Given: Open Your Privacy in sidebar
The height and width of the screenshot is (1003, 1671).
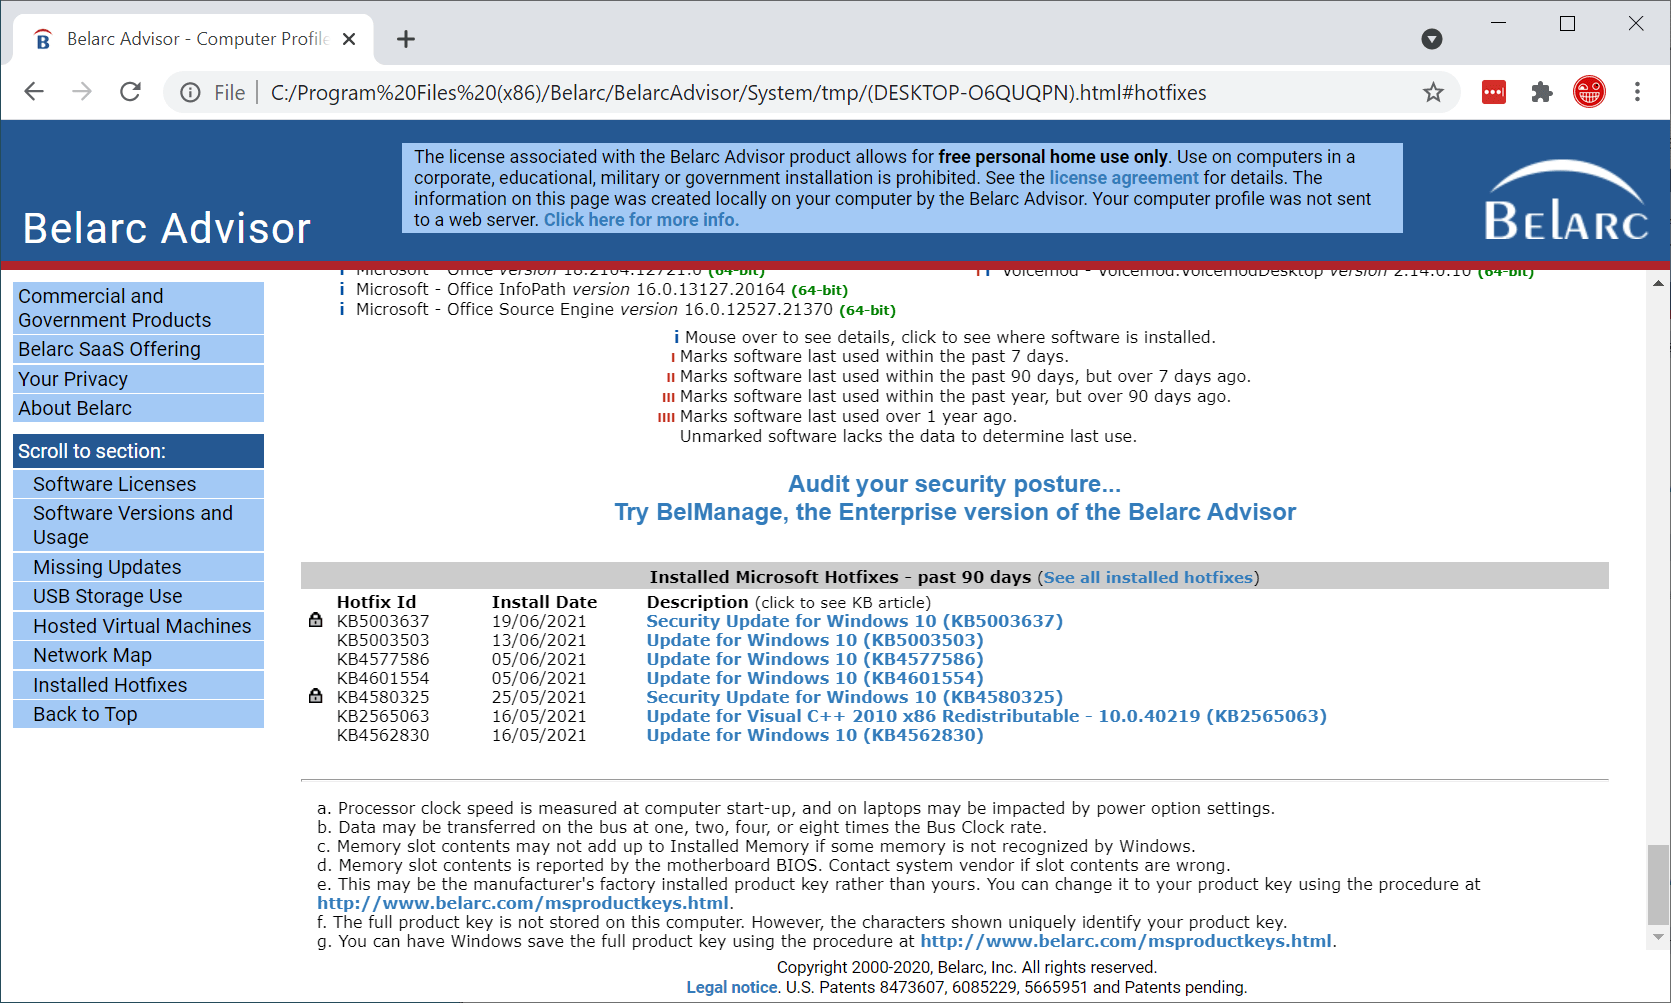Looking at the screenshot, I should [x=138, y=379].
